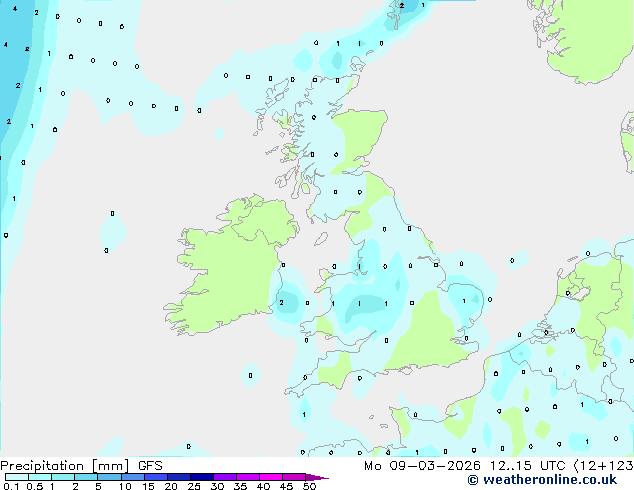Select the 0.1–0.5 mm legend color box
This screenshot has width=634, height=490.
pyautogui.click(x=17, y=477)
